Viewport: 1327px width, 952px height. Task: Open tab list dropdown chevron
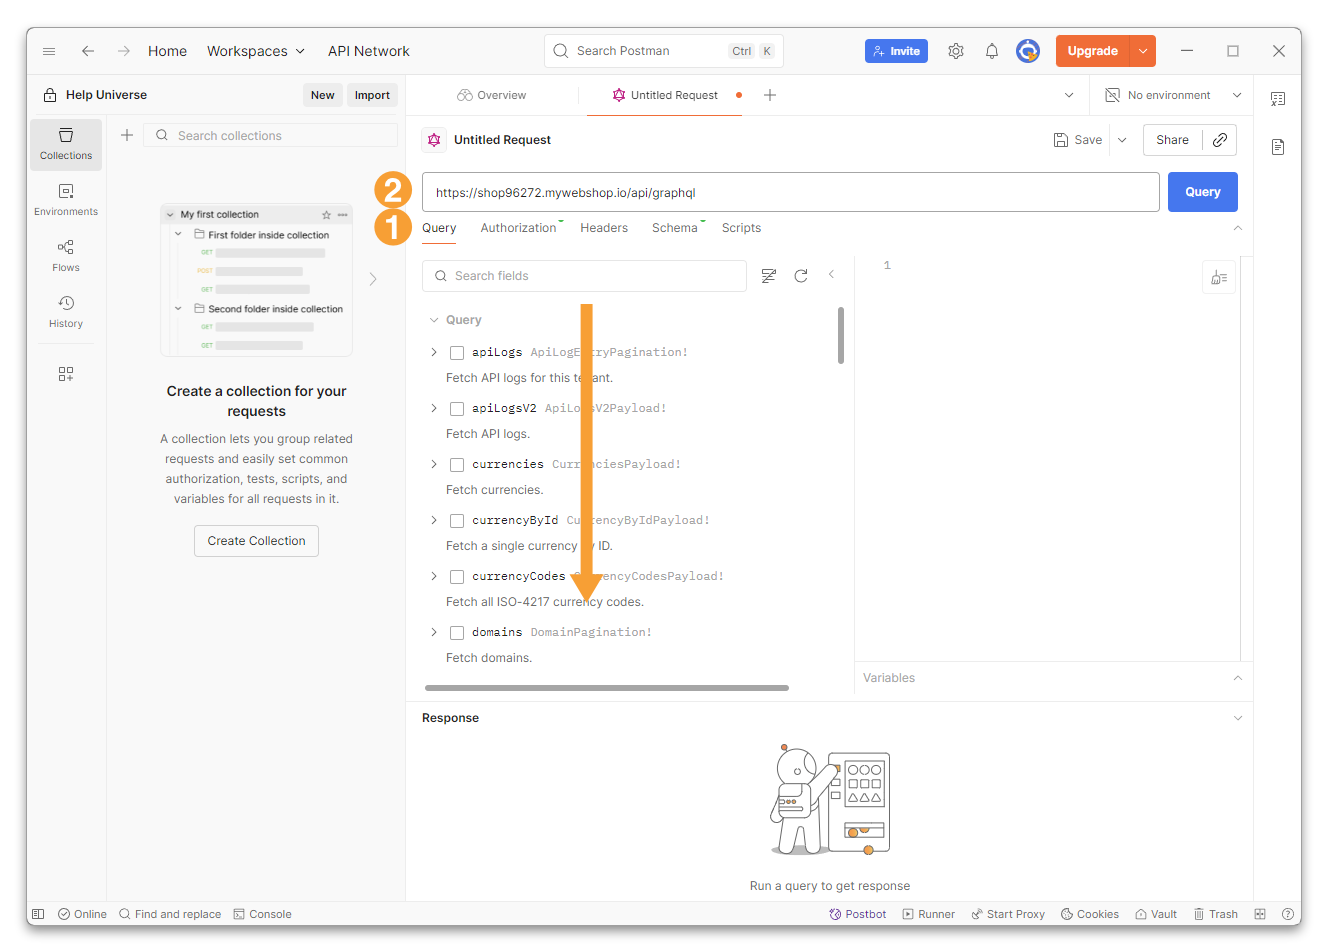[x=1069, y=95]
